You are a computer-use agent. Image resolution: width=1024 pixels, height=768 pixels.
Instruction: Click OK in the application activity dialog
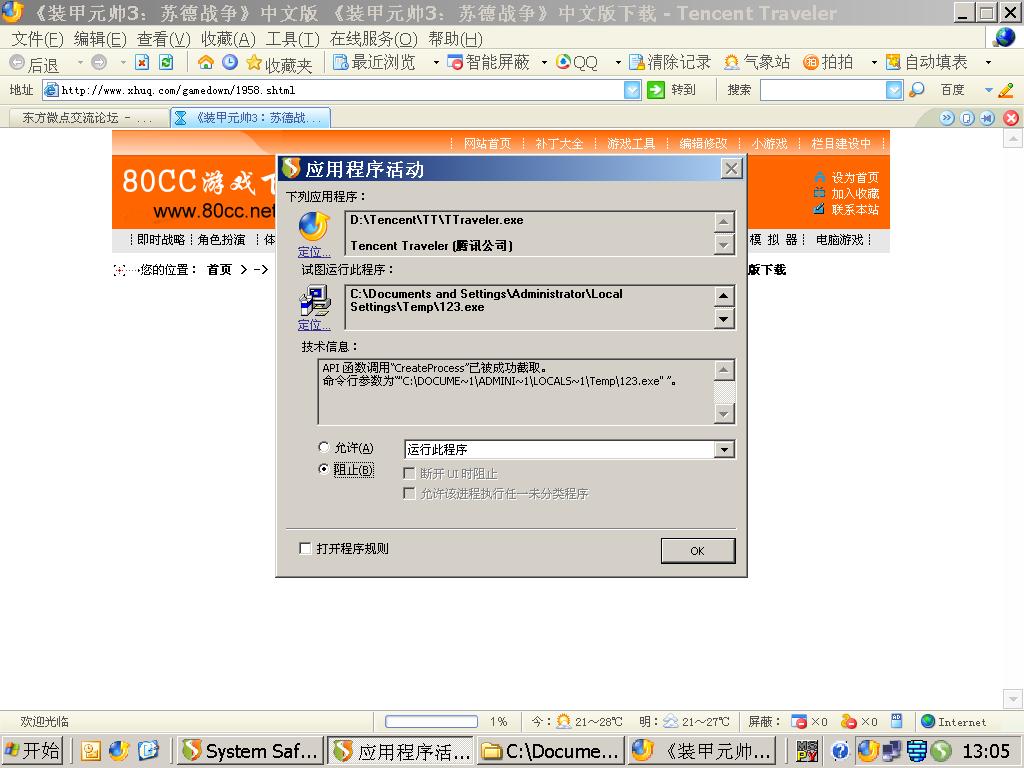[x=697, y=551]
